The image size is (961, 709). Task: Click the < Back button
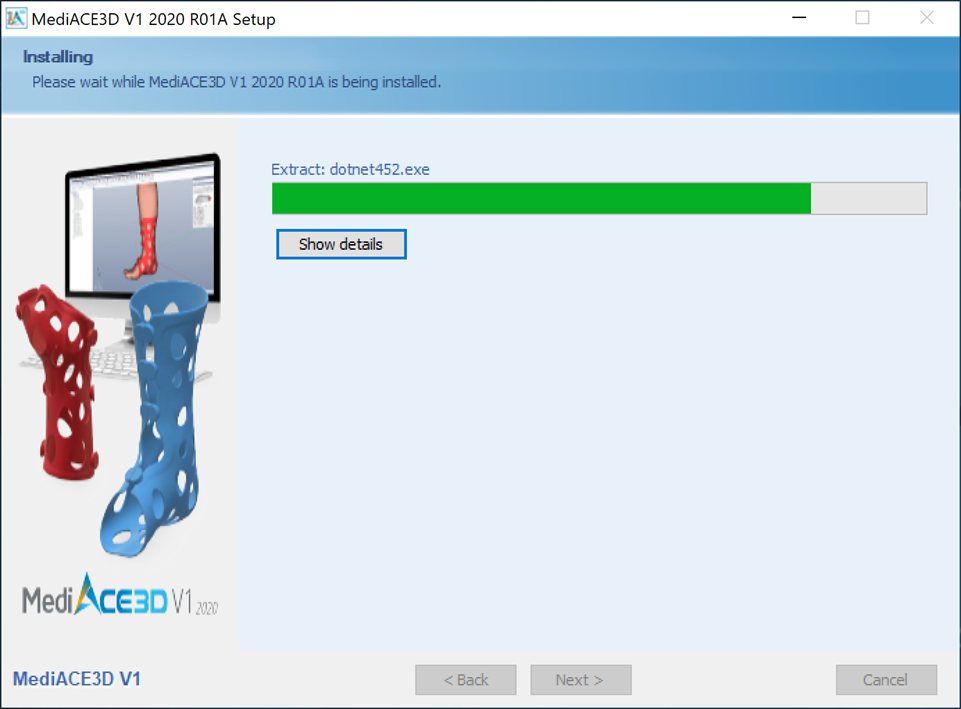[465, 680]
